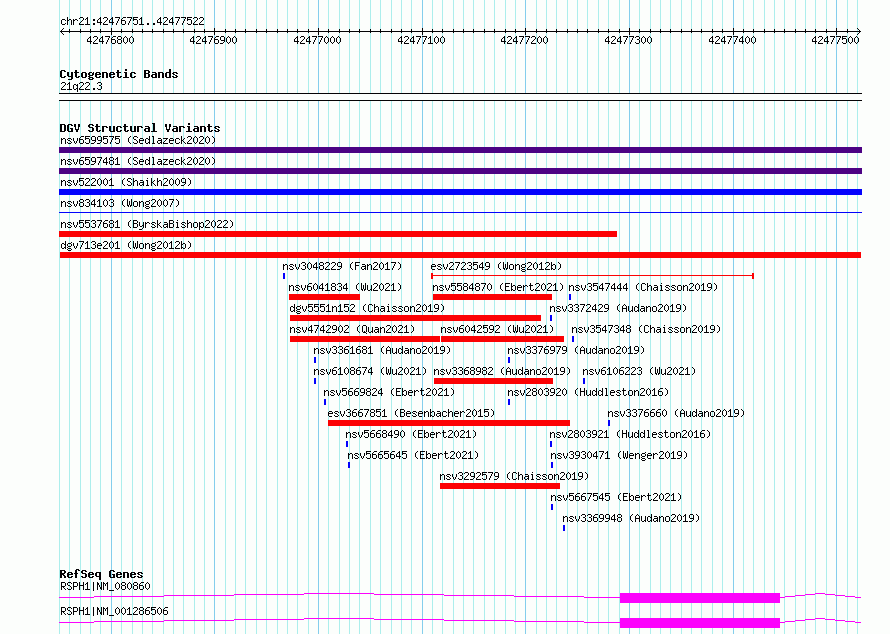Click the red bar under esv3667851
This screenshot has width=890, height=634.
(x=449, y=423)
